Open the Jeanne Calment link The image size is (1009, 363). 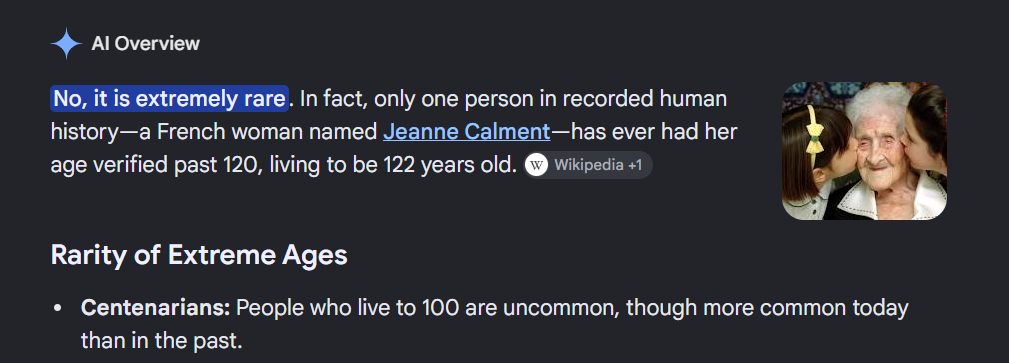[467, 132]
